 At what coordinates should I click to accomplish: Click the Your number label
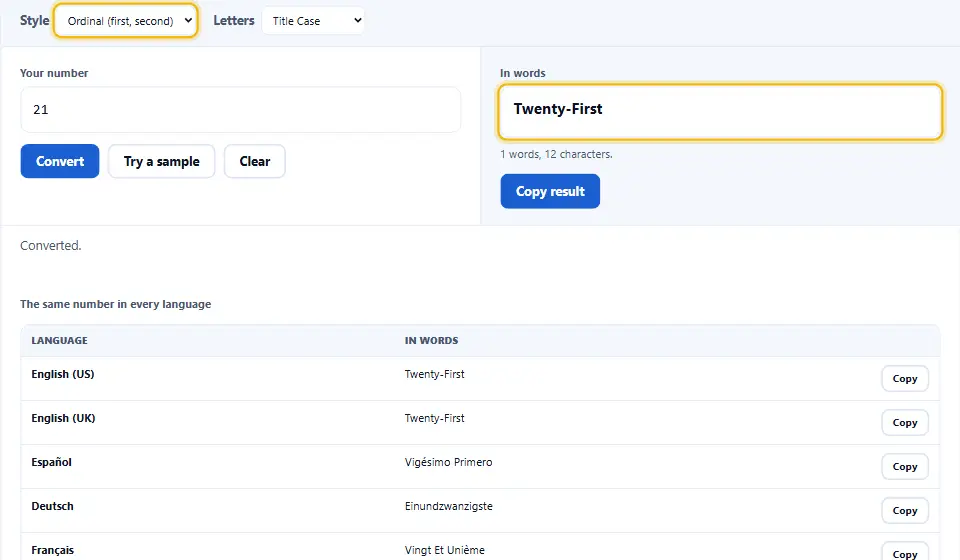click(54, 73)
